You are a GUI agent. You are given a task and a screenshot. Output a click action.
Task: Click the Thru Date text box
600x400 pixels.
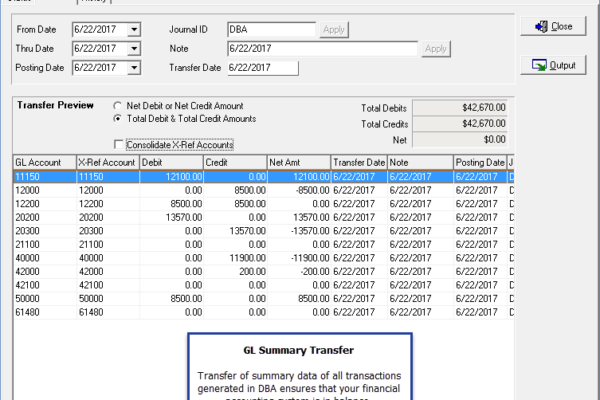pyautogui.click(x=100, y=49)
